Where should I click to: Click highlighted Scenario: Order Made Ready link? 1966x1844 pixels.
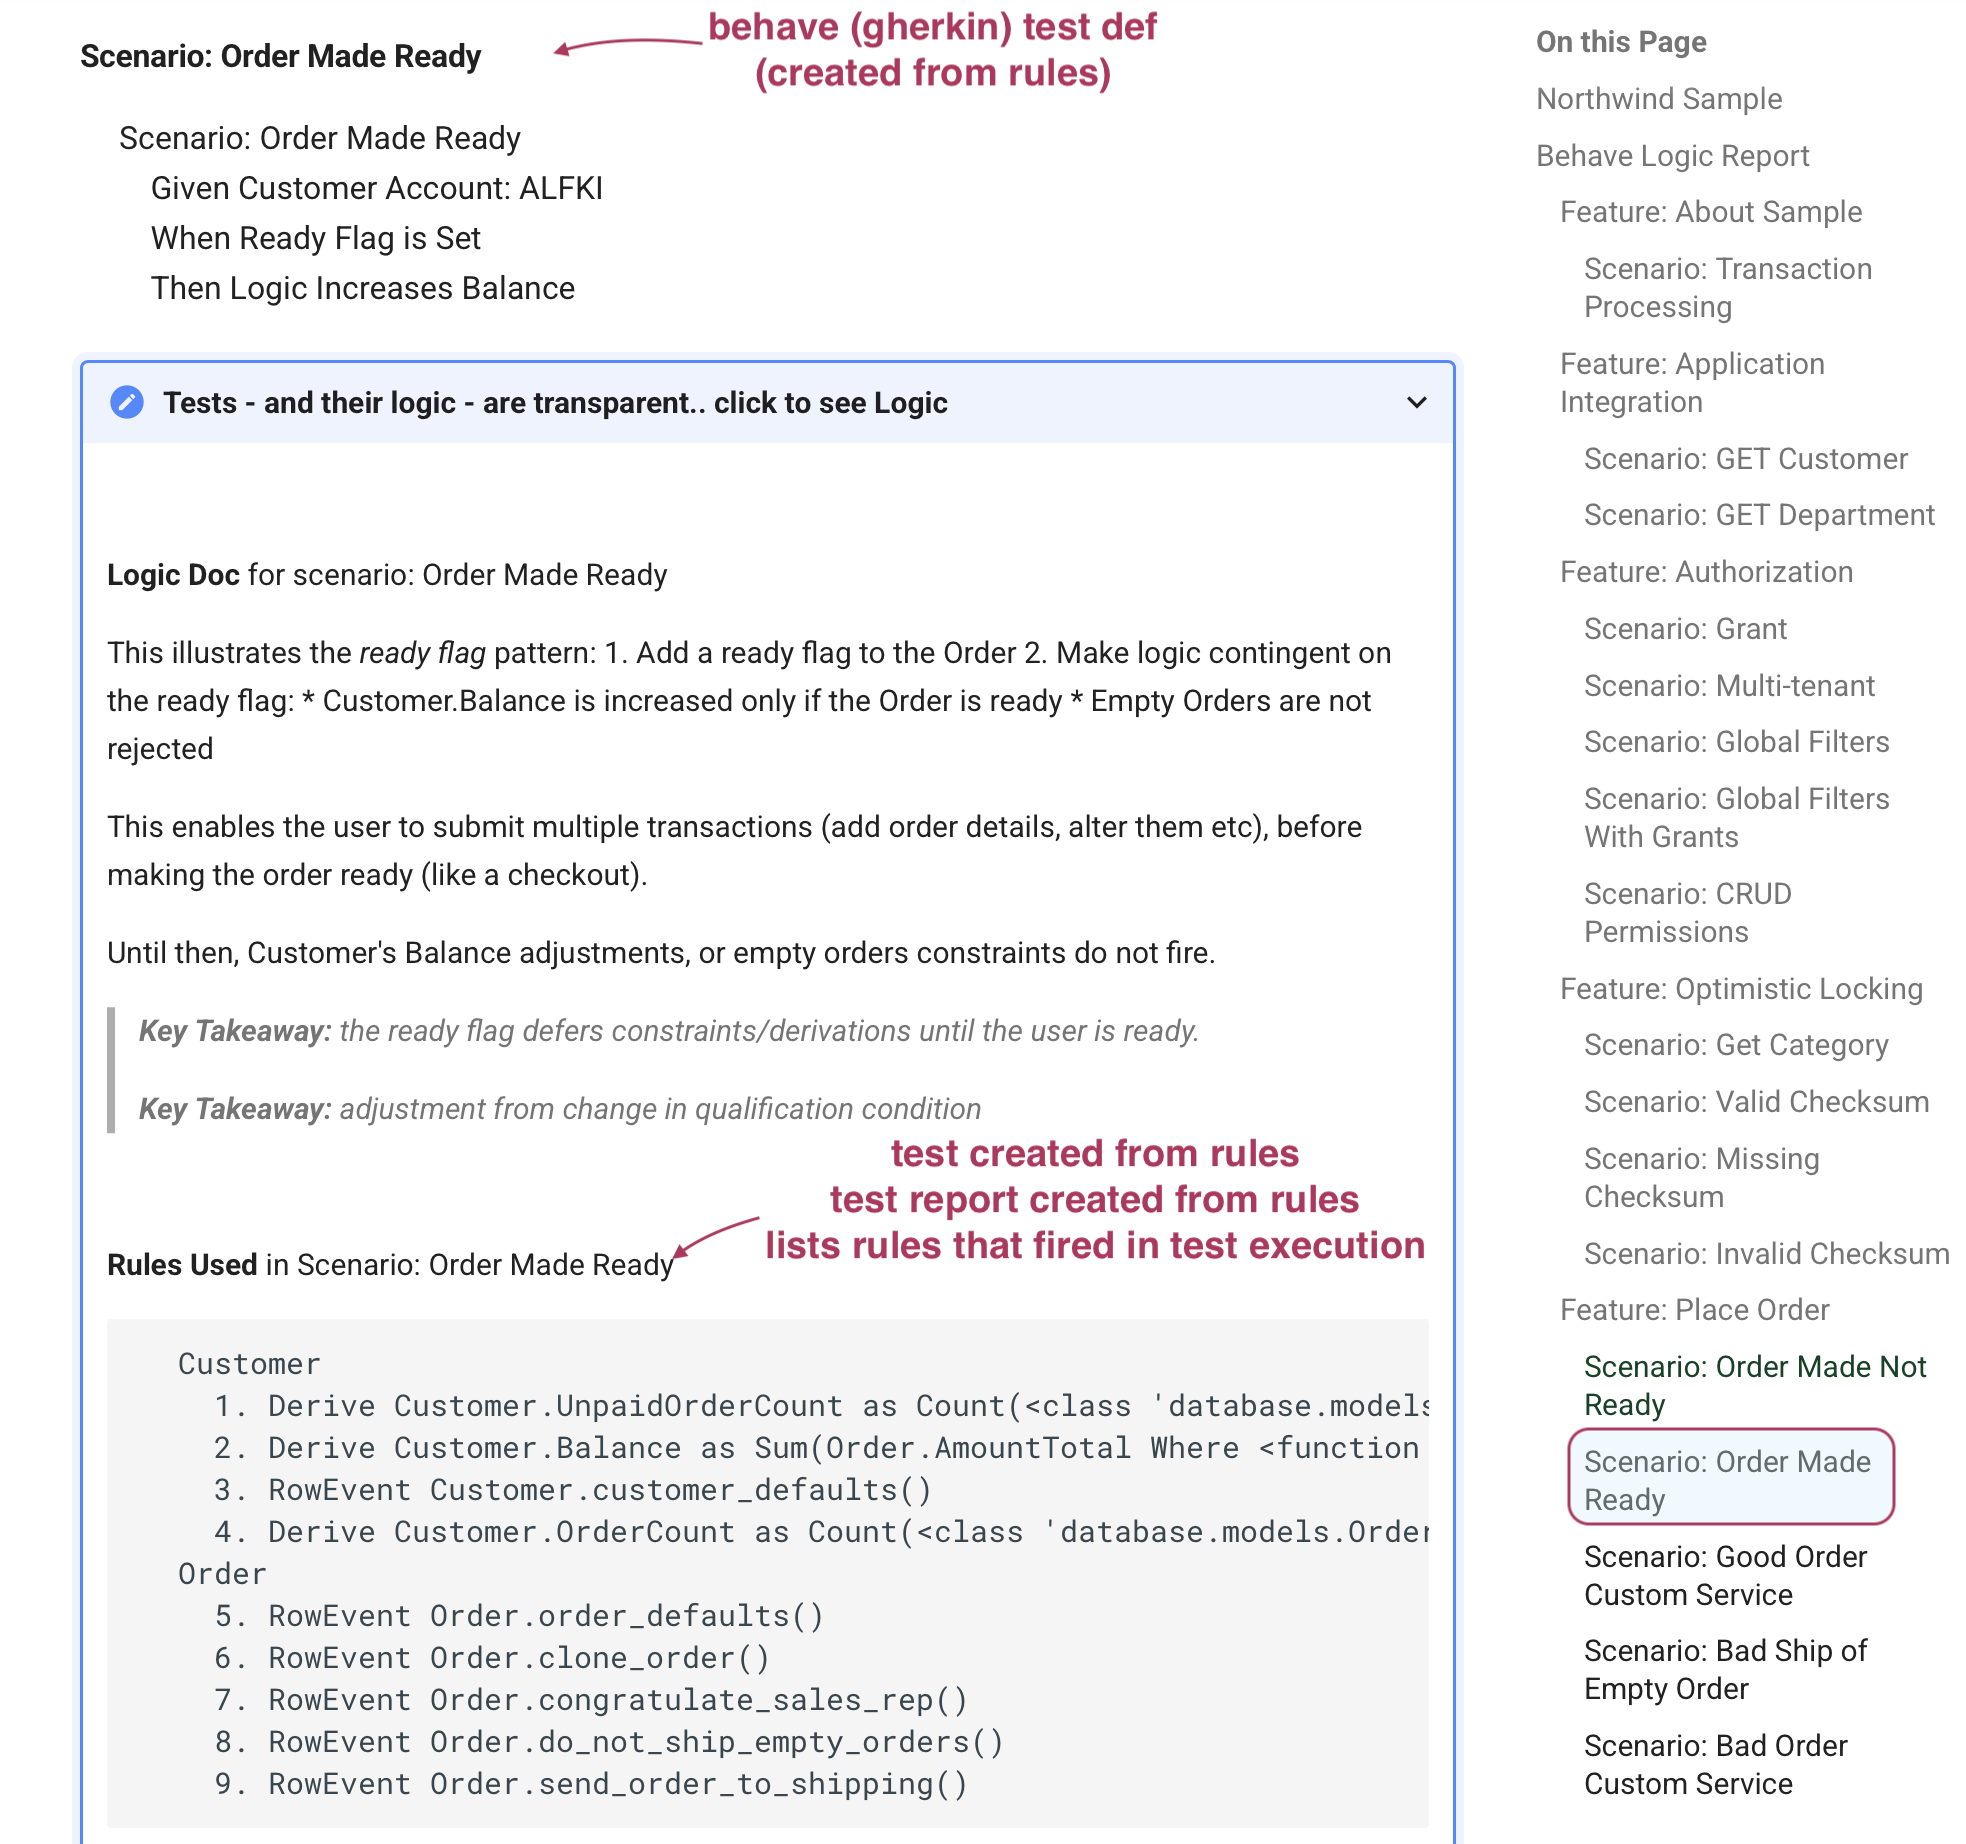pyautogui.click(x=1727, y=1481)
